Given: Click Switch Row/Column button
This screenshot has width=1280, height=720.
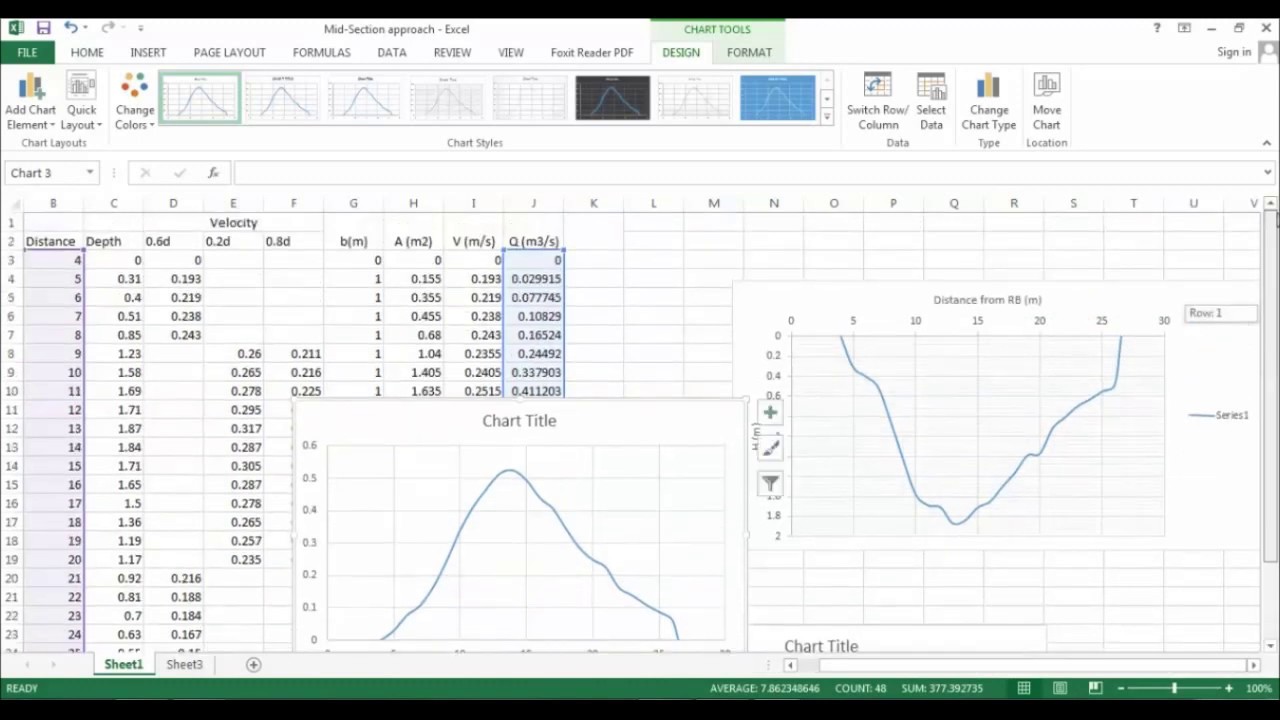Looking at the screenshot, I should coord(877,101).
